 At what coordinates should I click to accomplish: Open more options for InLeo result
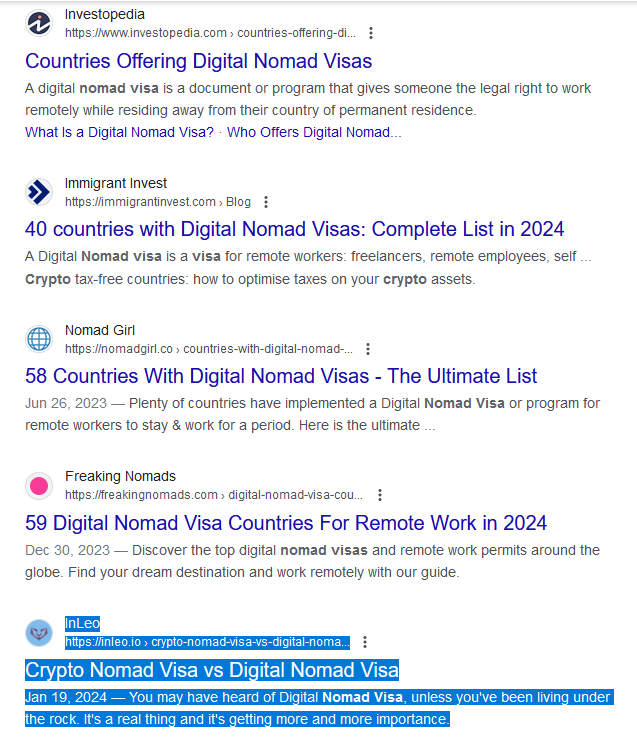(x=365, y=642)
